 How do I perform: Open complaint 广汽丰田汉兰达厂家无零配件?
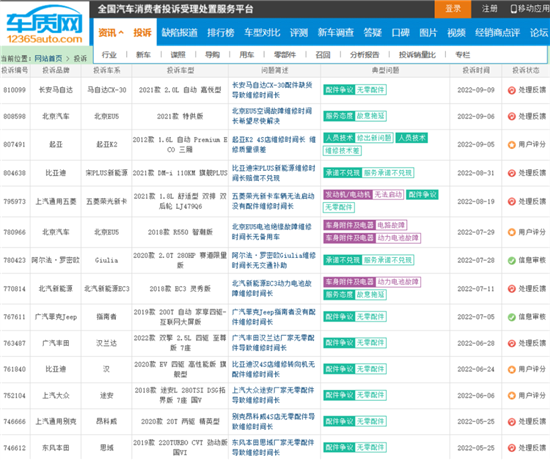coord(273,343)
